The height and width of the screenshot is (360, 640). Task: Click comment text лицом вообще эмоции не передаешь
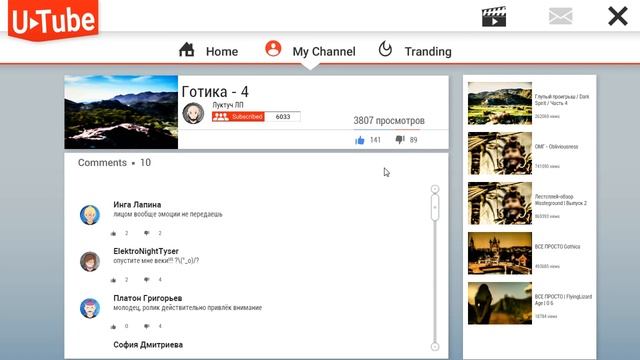[x=168, y=214]
